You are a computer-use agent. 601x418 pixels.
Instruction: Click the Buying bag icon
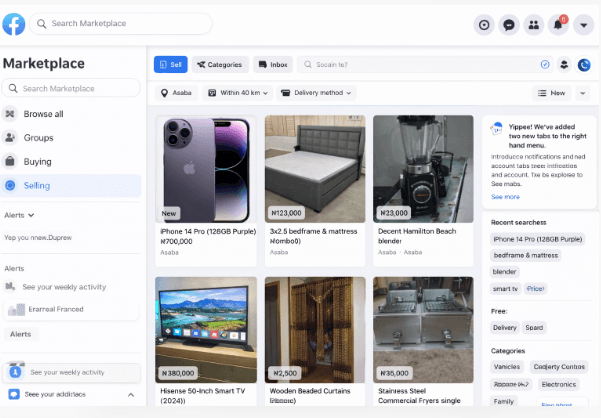tap(10, 162)
